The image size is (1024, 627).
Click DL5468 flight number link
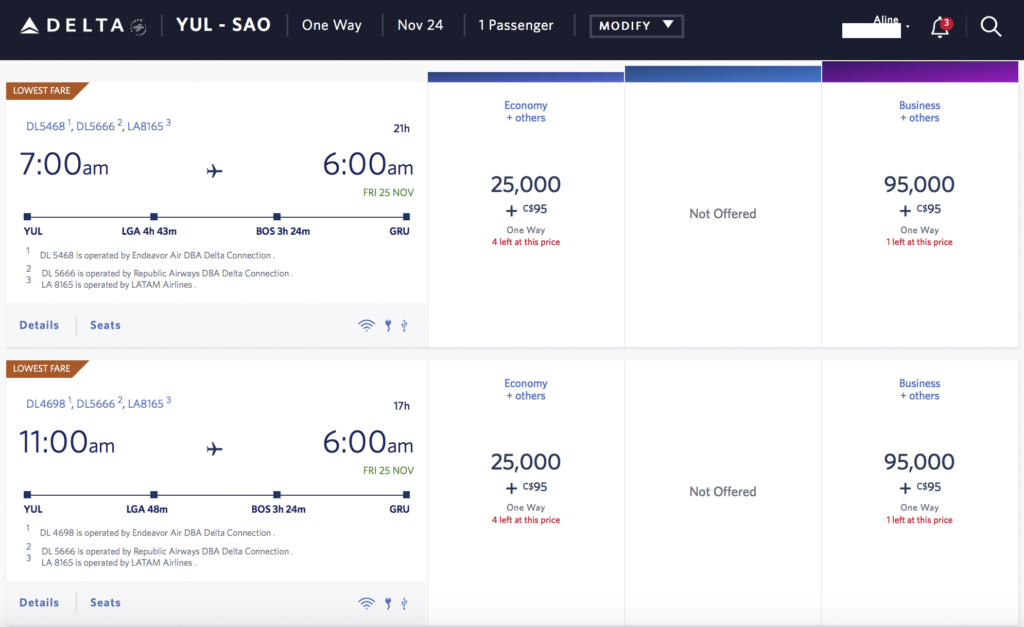click(46, 126)
